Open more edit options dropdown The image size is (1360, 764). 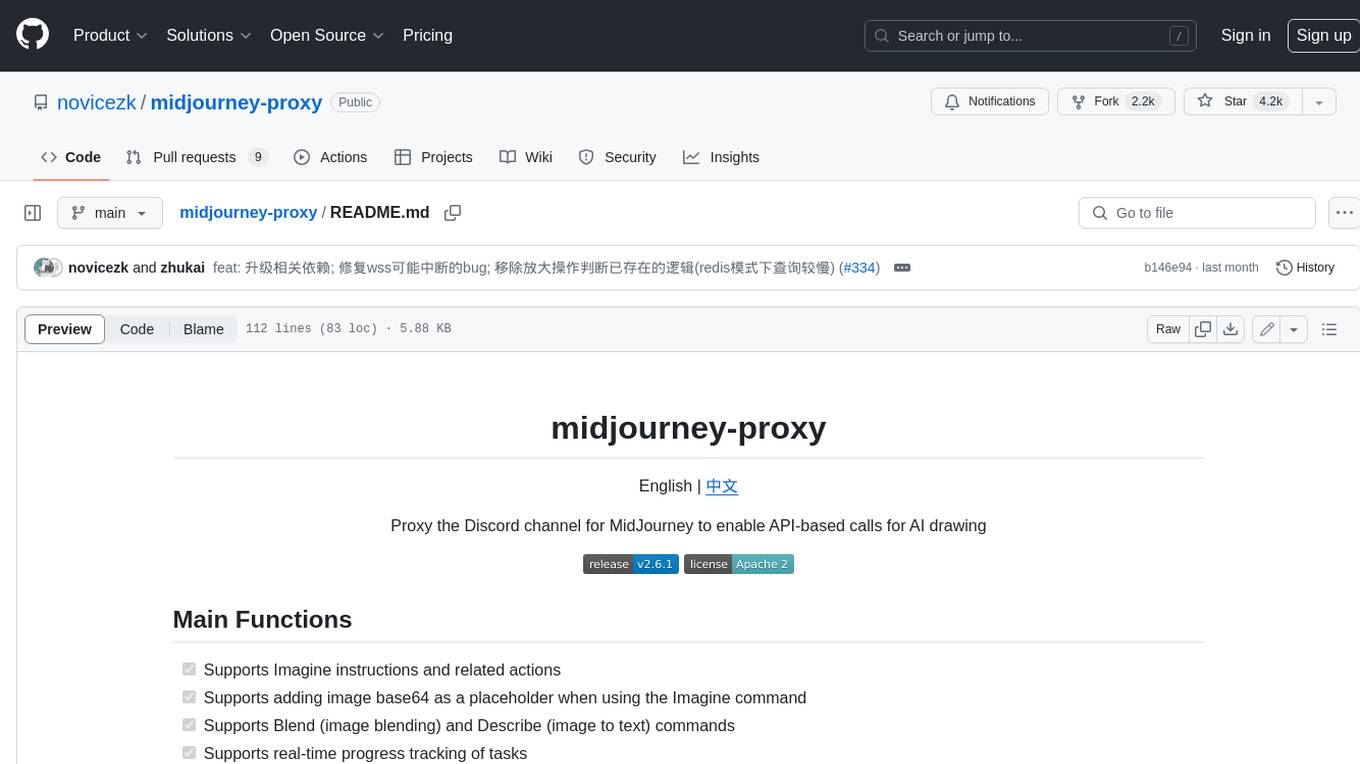click(1294, 329)
